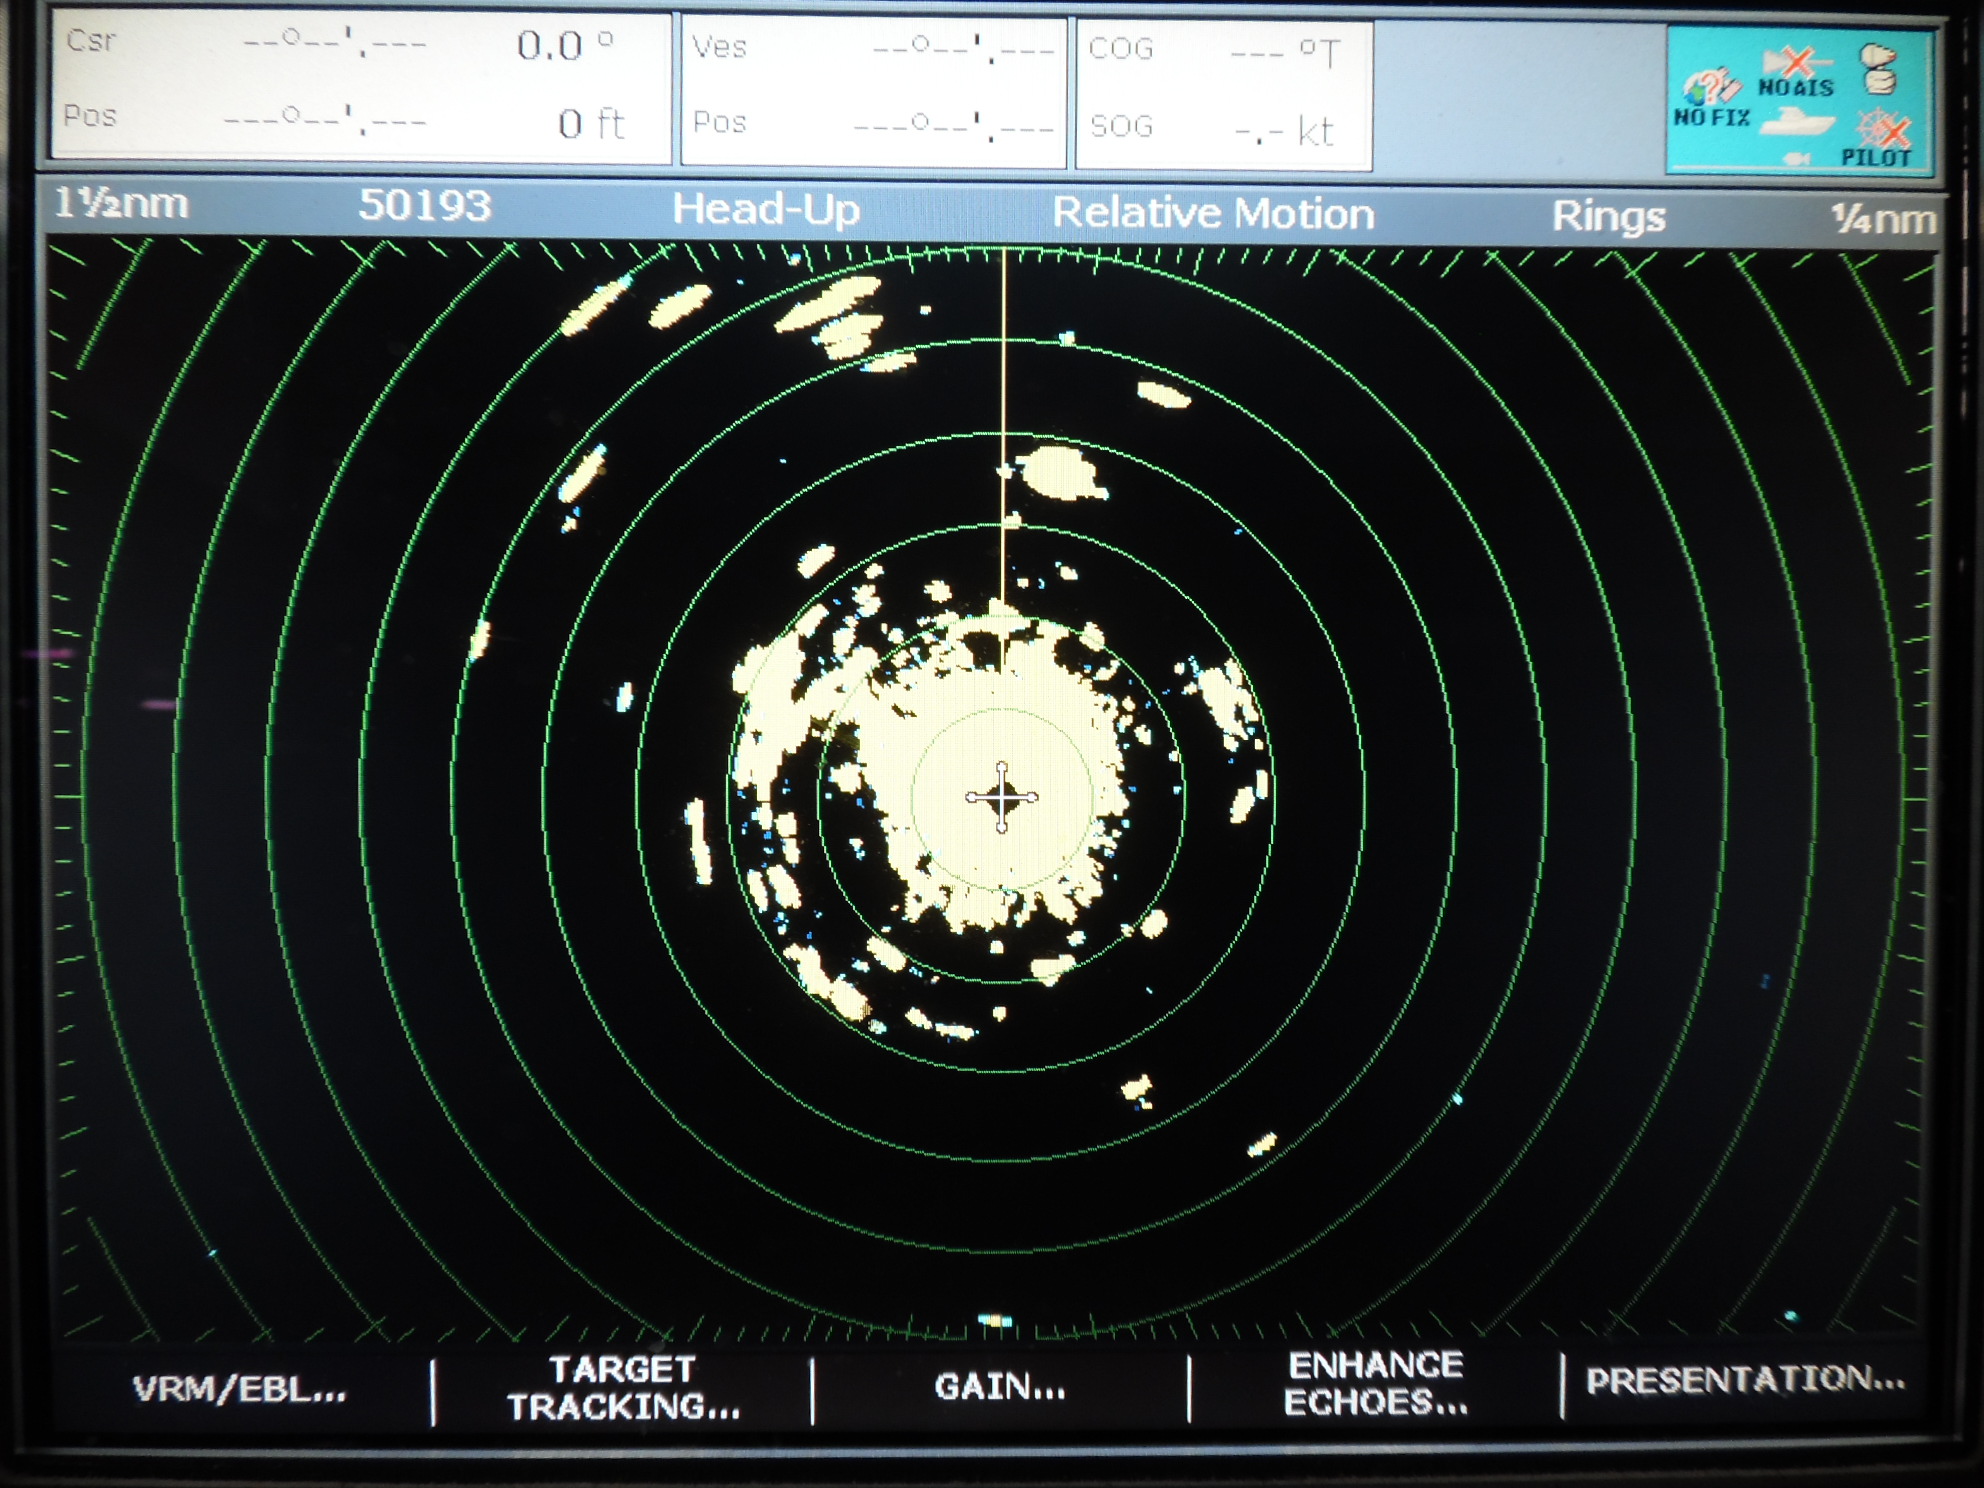Viewport: 1984px width, 1488px height.
Task: Click the white boat icon in databar
Action: (x=1796, y=123)
